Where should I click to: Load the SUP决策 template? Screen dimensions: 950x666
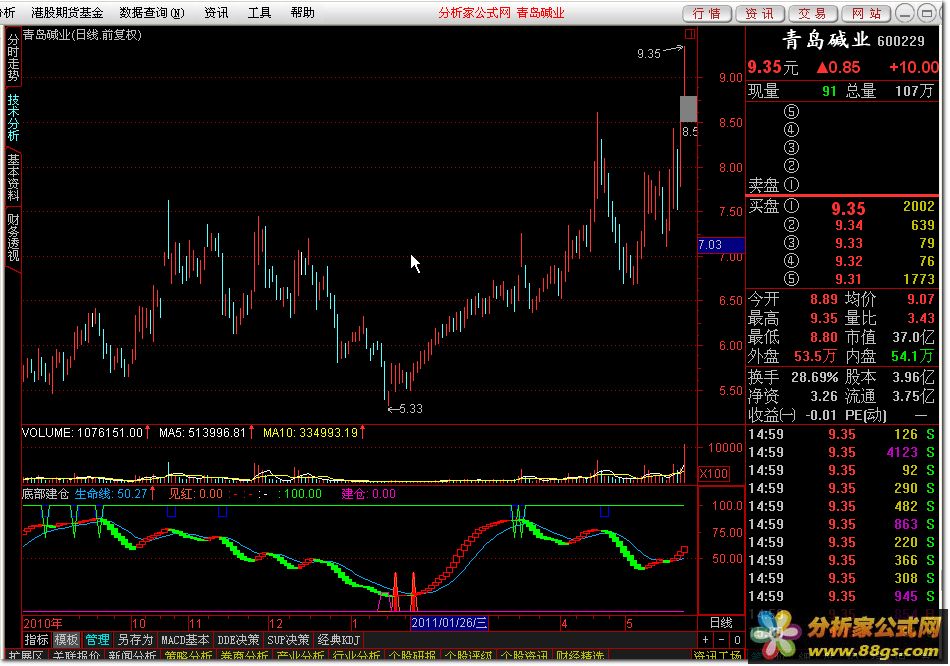point(288,639)
